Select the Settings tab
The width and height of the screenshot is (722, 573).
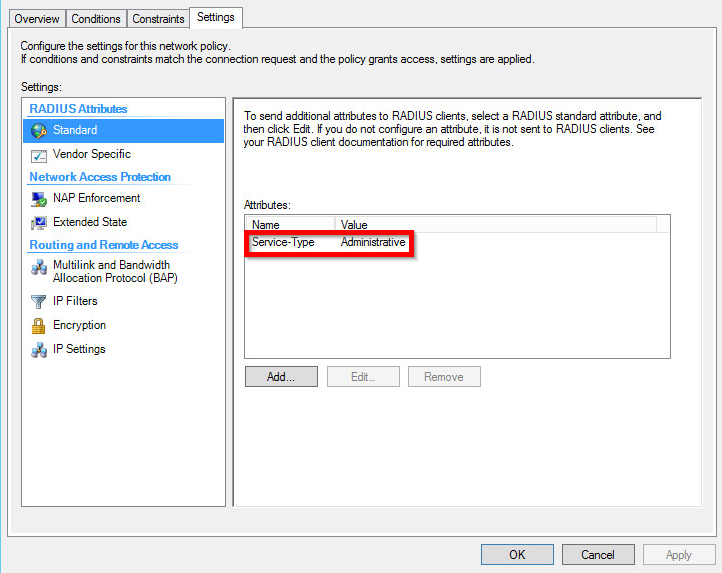(215, 18)
